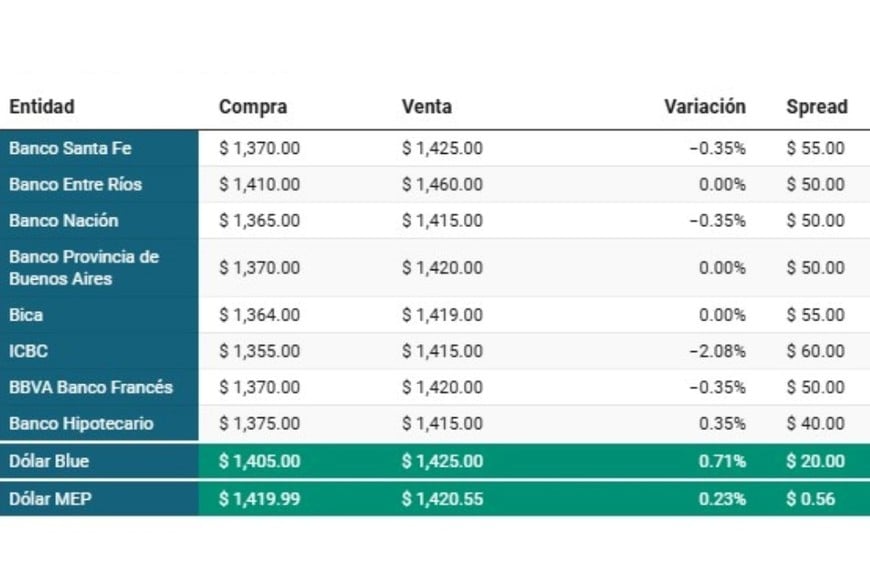Click Bica compra value $1,364.00
Image resolution: width=870 pixels, height=578 pixels.
[259, 315]
